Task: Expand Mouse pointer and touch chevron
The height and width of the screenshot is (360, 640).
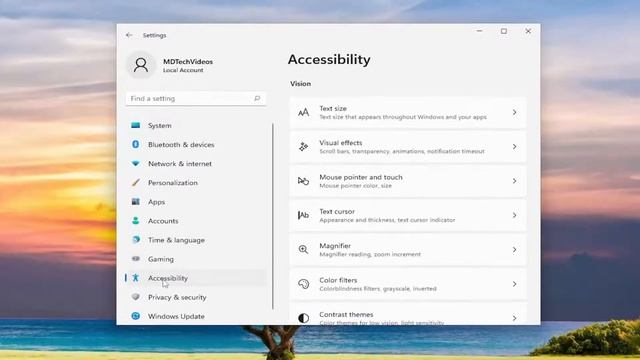Action: coord(514,181)
